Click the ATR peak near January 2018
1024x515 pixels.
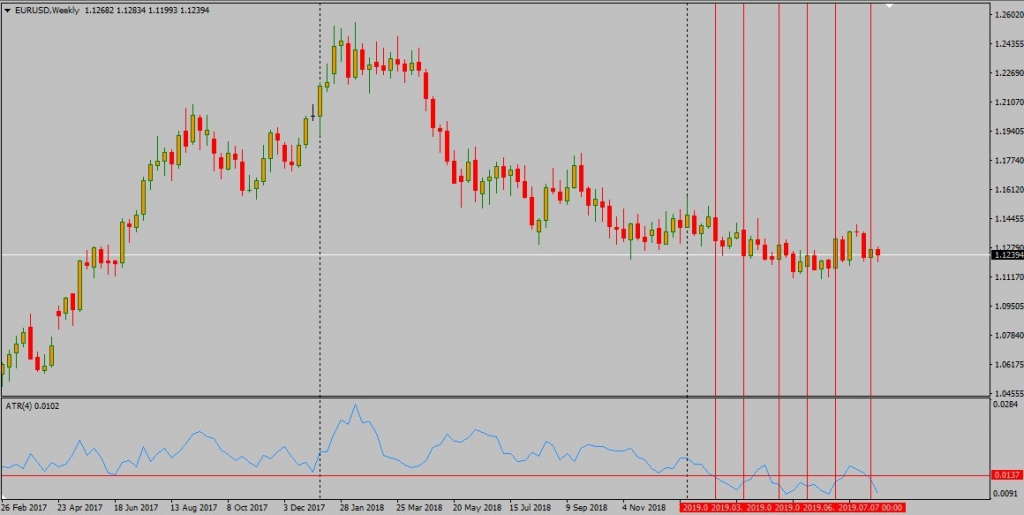point(355,406)
